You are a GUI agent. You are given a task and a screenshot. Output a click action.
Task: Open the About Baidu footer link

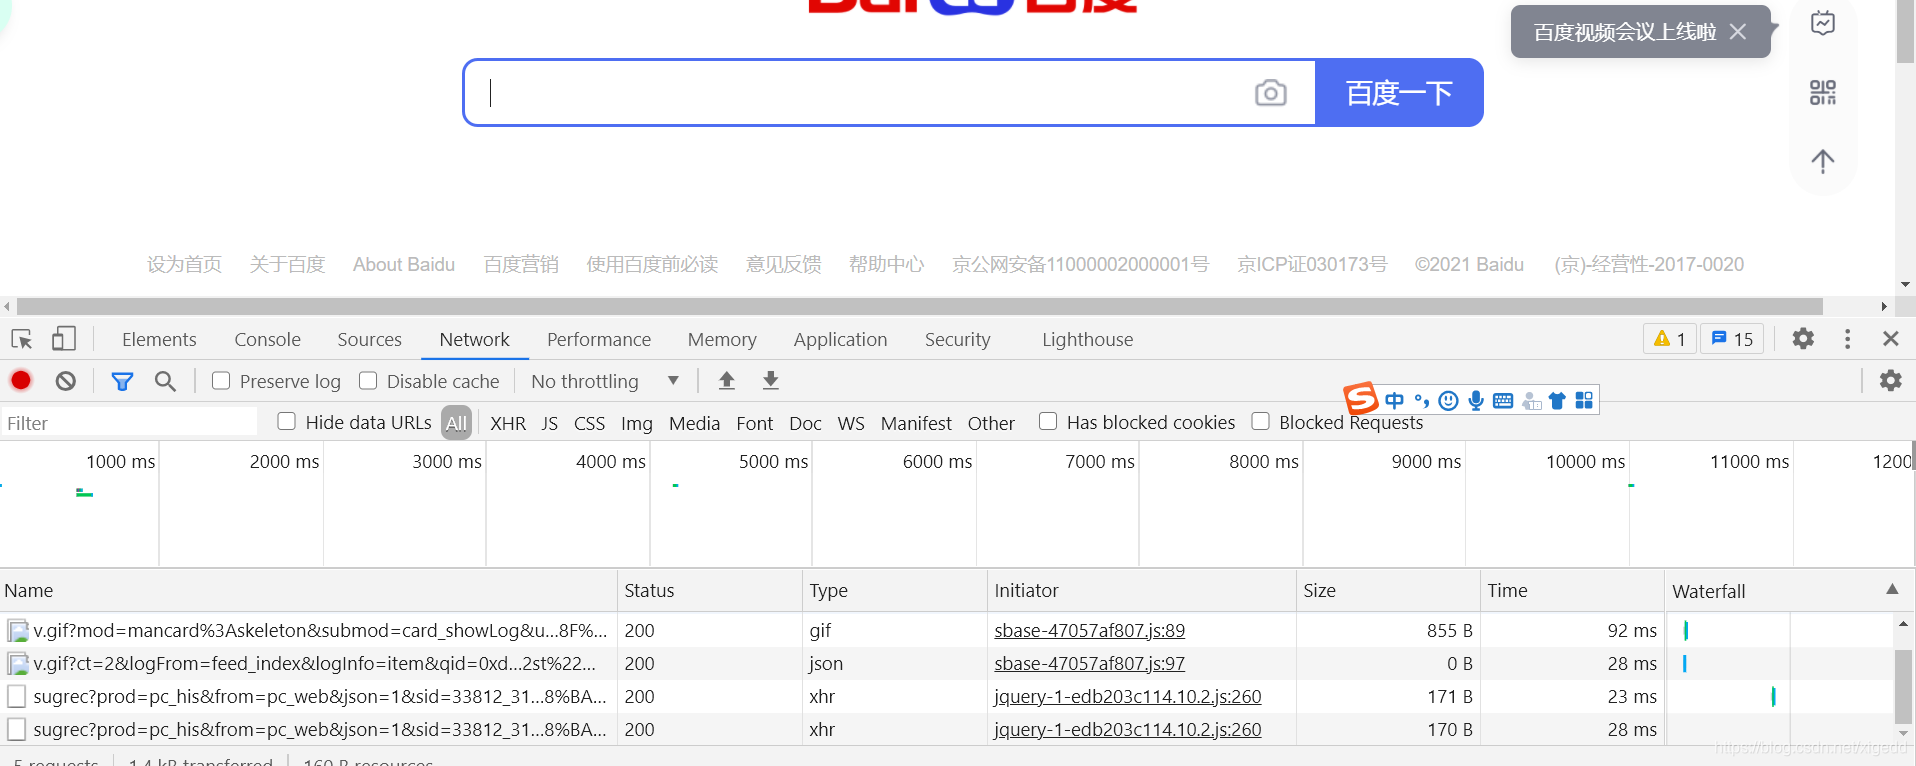(404, 264)
